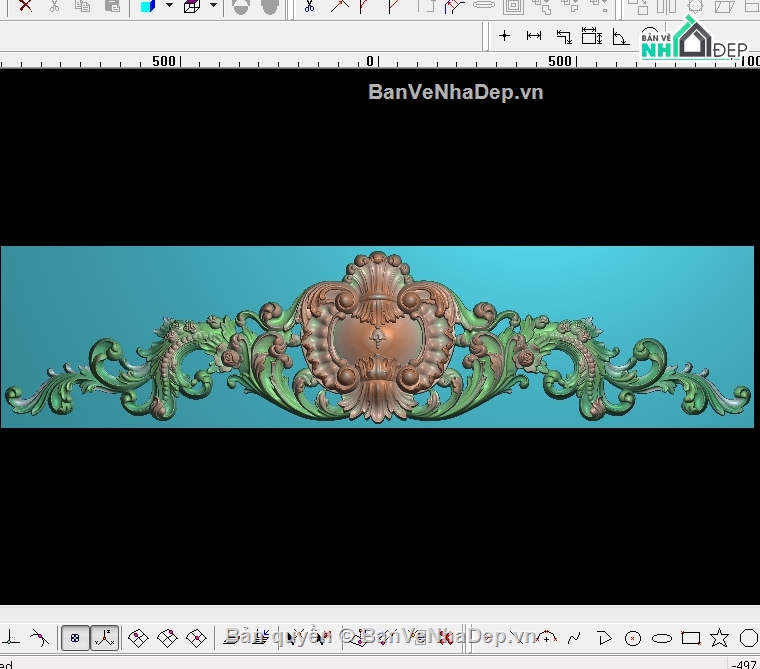Toggle the pressed grid snap button
Image resolution: width=760 pixels, height=669 pixels.
tap(75, 638)
